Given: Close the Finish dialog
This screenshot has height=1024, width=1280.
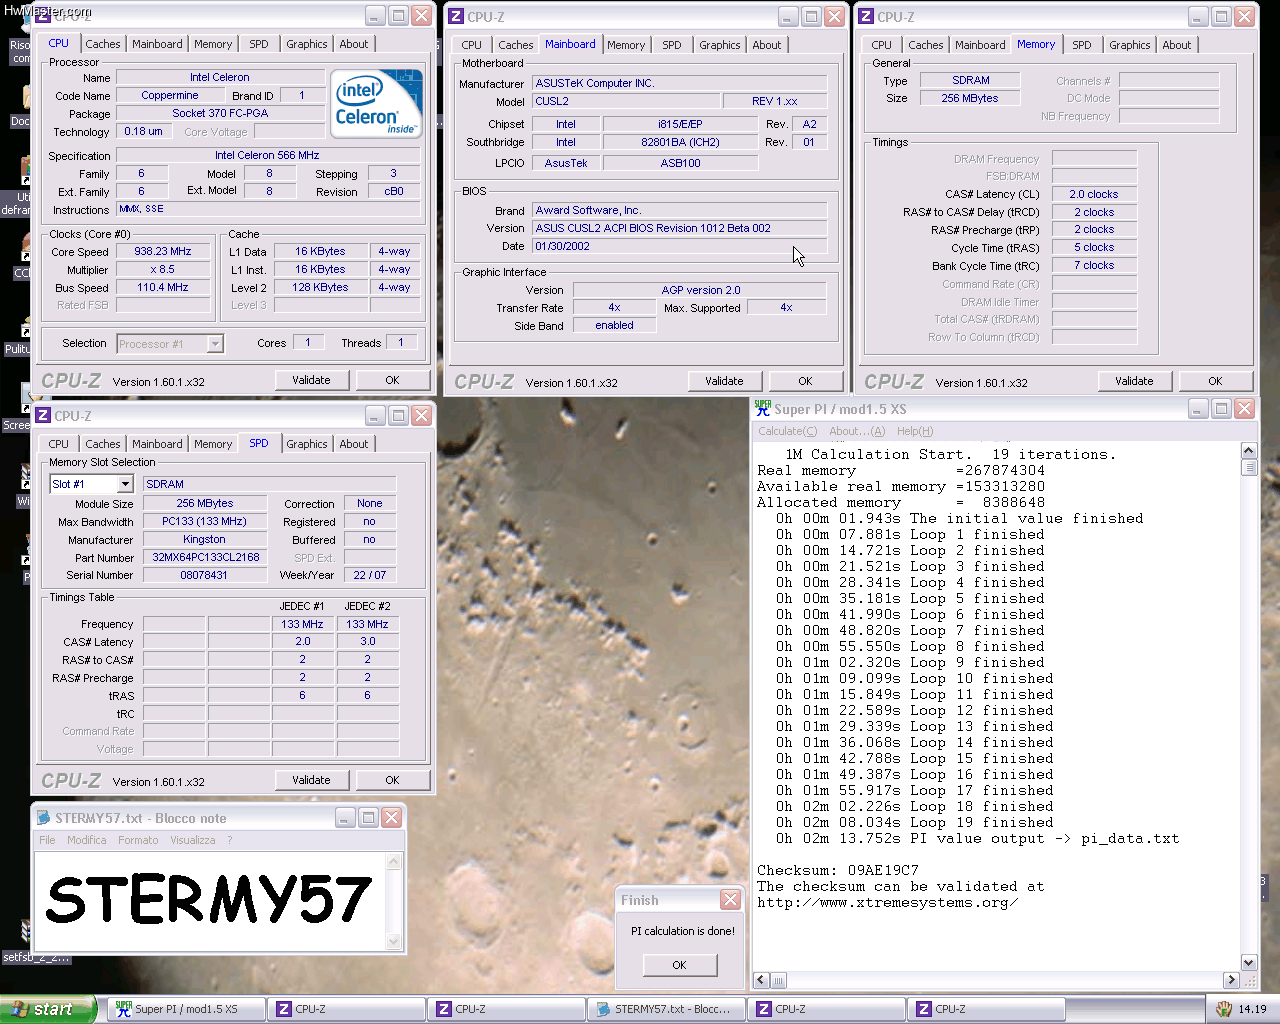Looking at the screenshot, I should click(x=731, y=900).
